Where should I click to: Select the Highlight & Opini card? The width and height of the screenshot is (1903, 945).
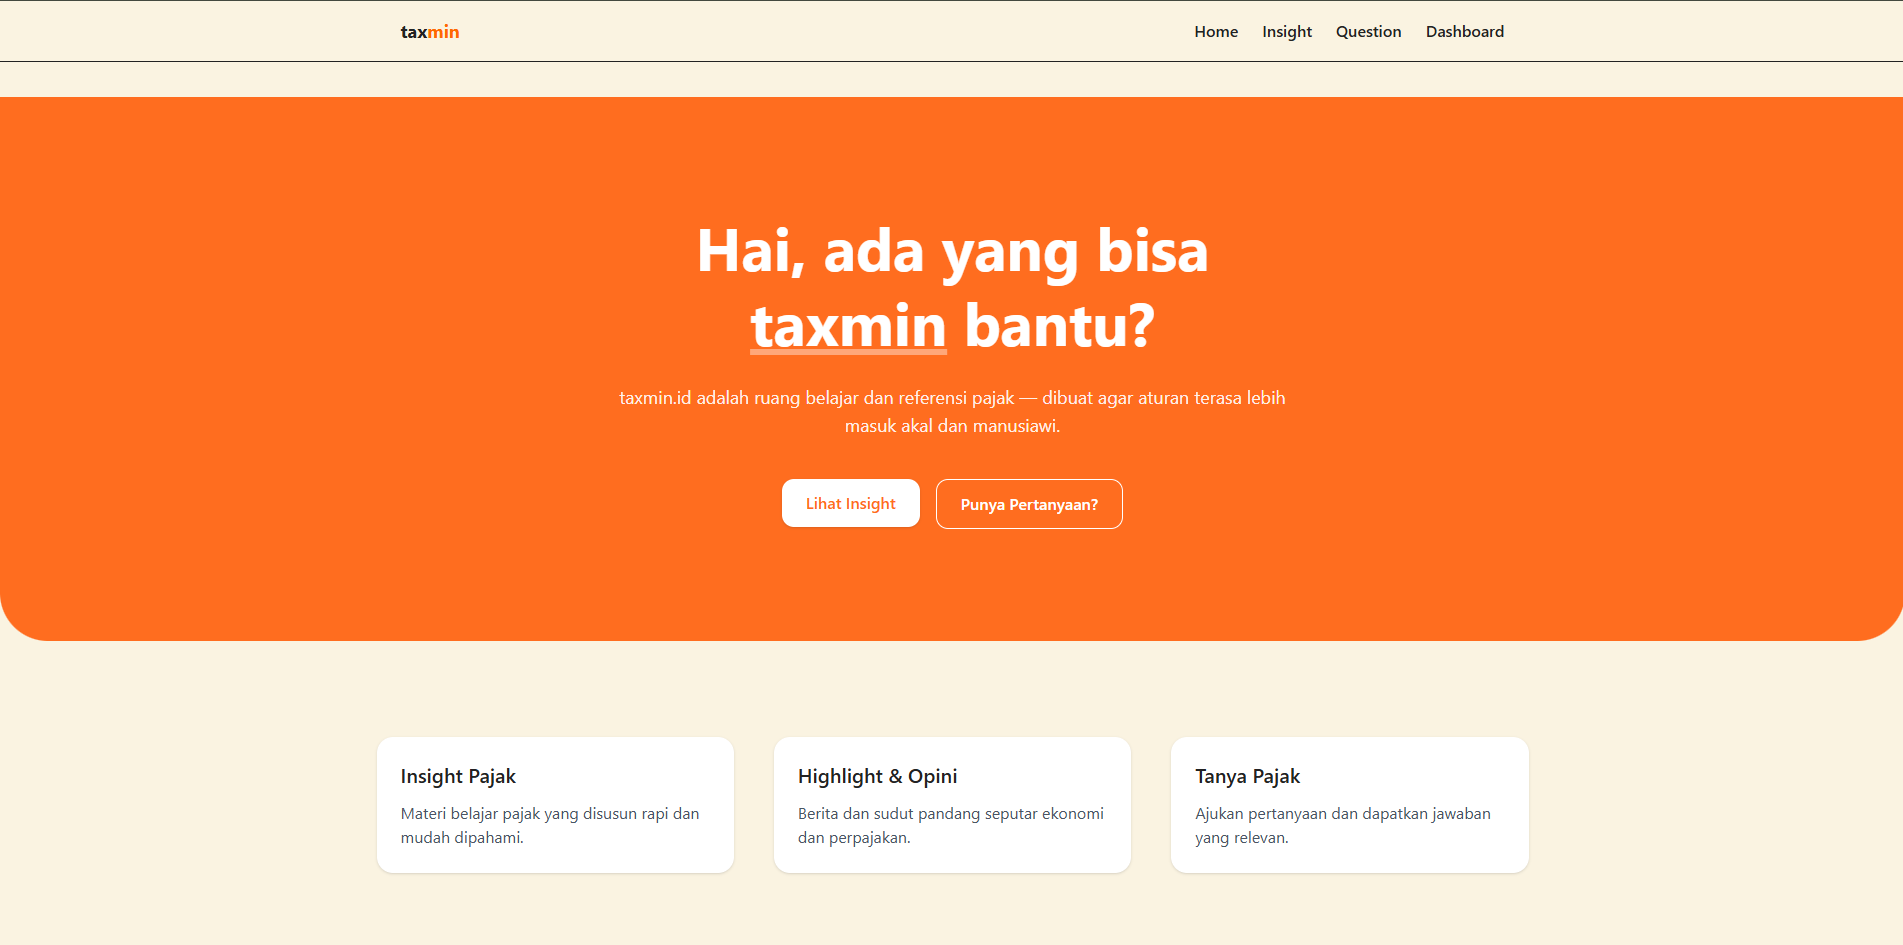951,805
